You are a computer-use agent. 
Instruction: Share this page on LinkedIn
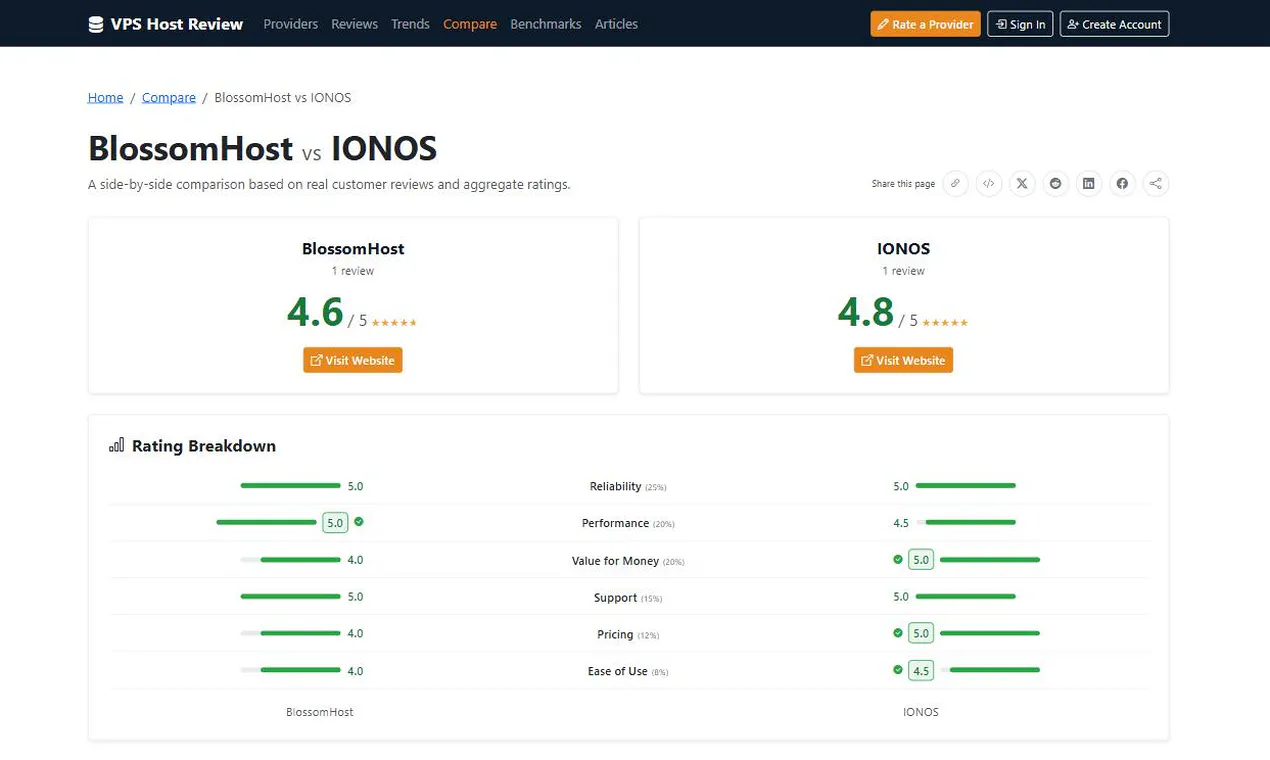pos(1089,183)
